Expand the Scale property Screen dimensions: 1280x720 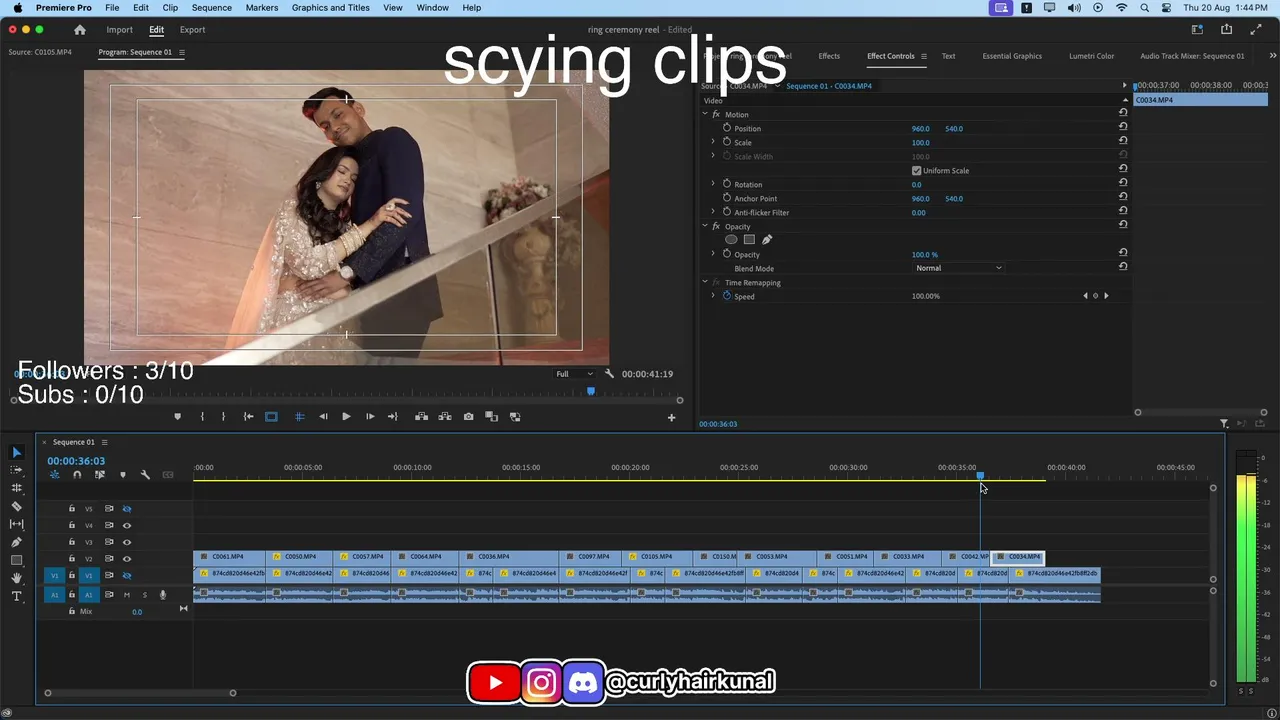pos(713,143)
